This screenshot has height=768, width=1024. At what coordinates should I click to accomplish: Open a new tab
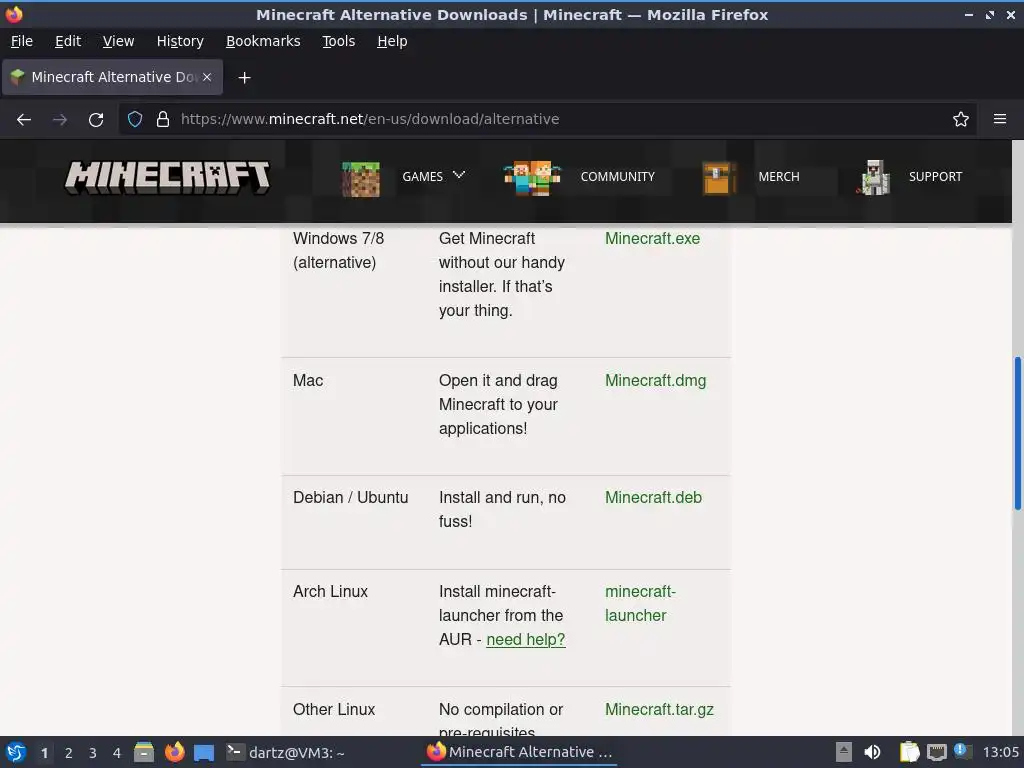click(x=244, y=78)
